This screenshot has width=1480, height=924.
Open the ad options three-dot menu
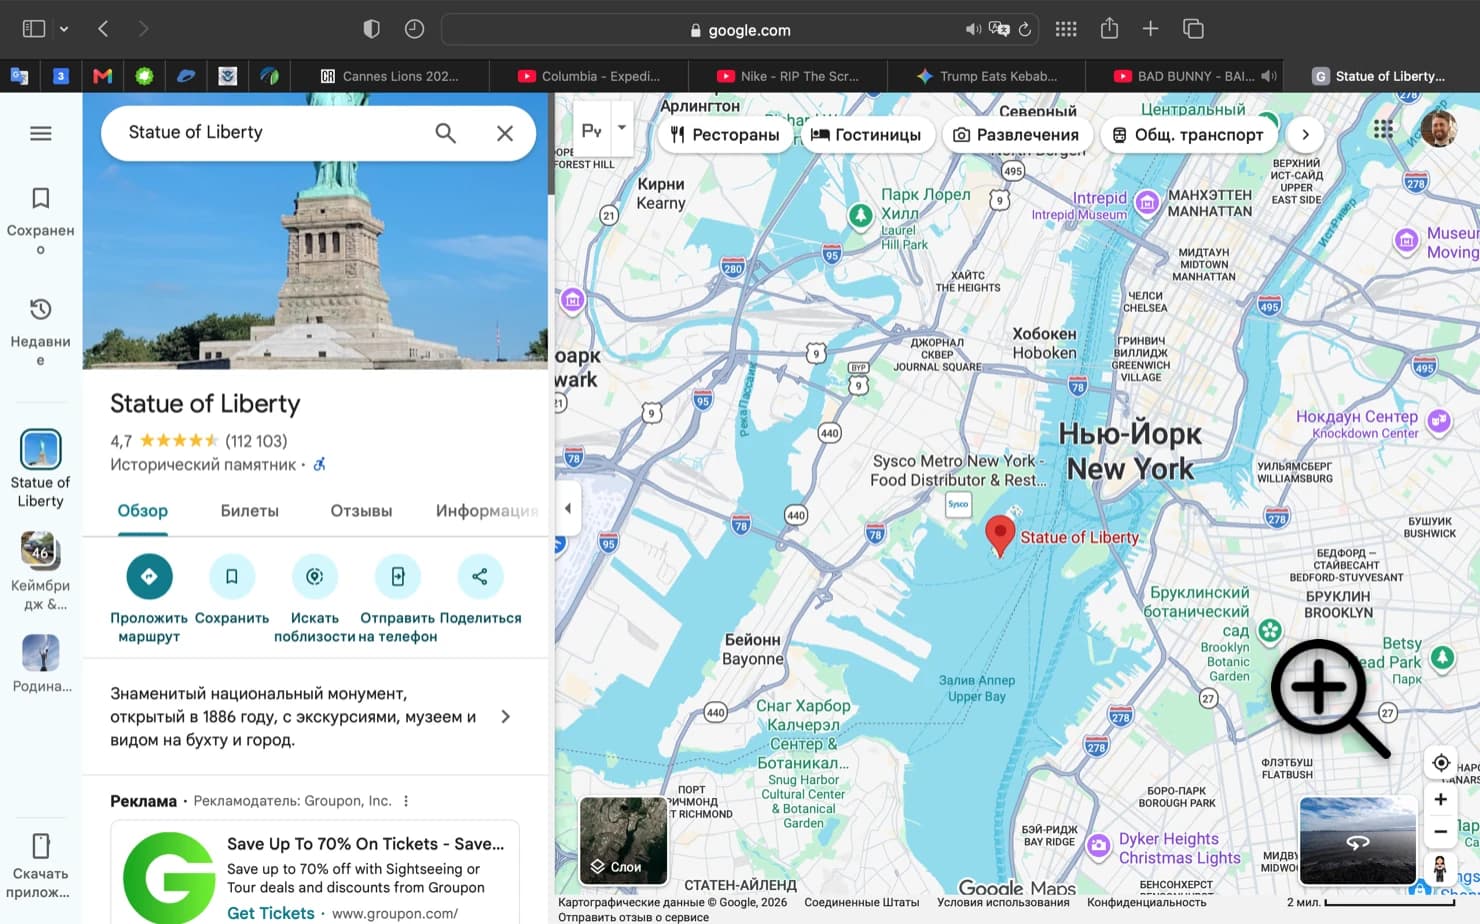coord(406,801)
